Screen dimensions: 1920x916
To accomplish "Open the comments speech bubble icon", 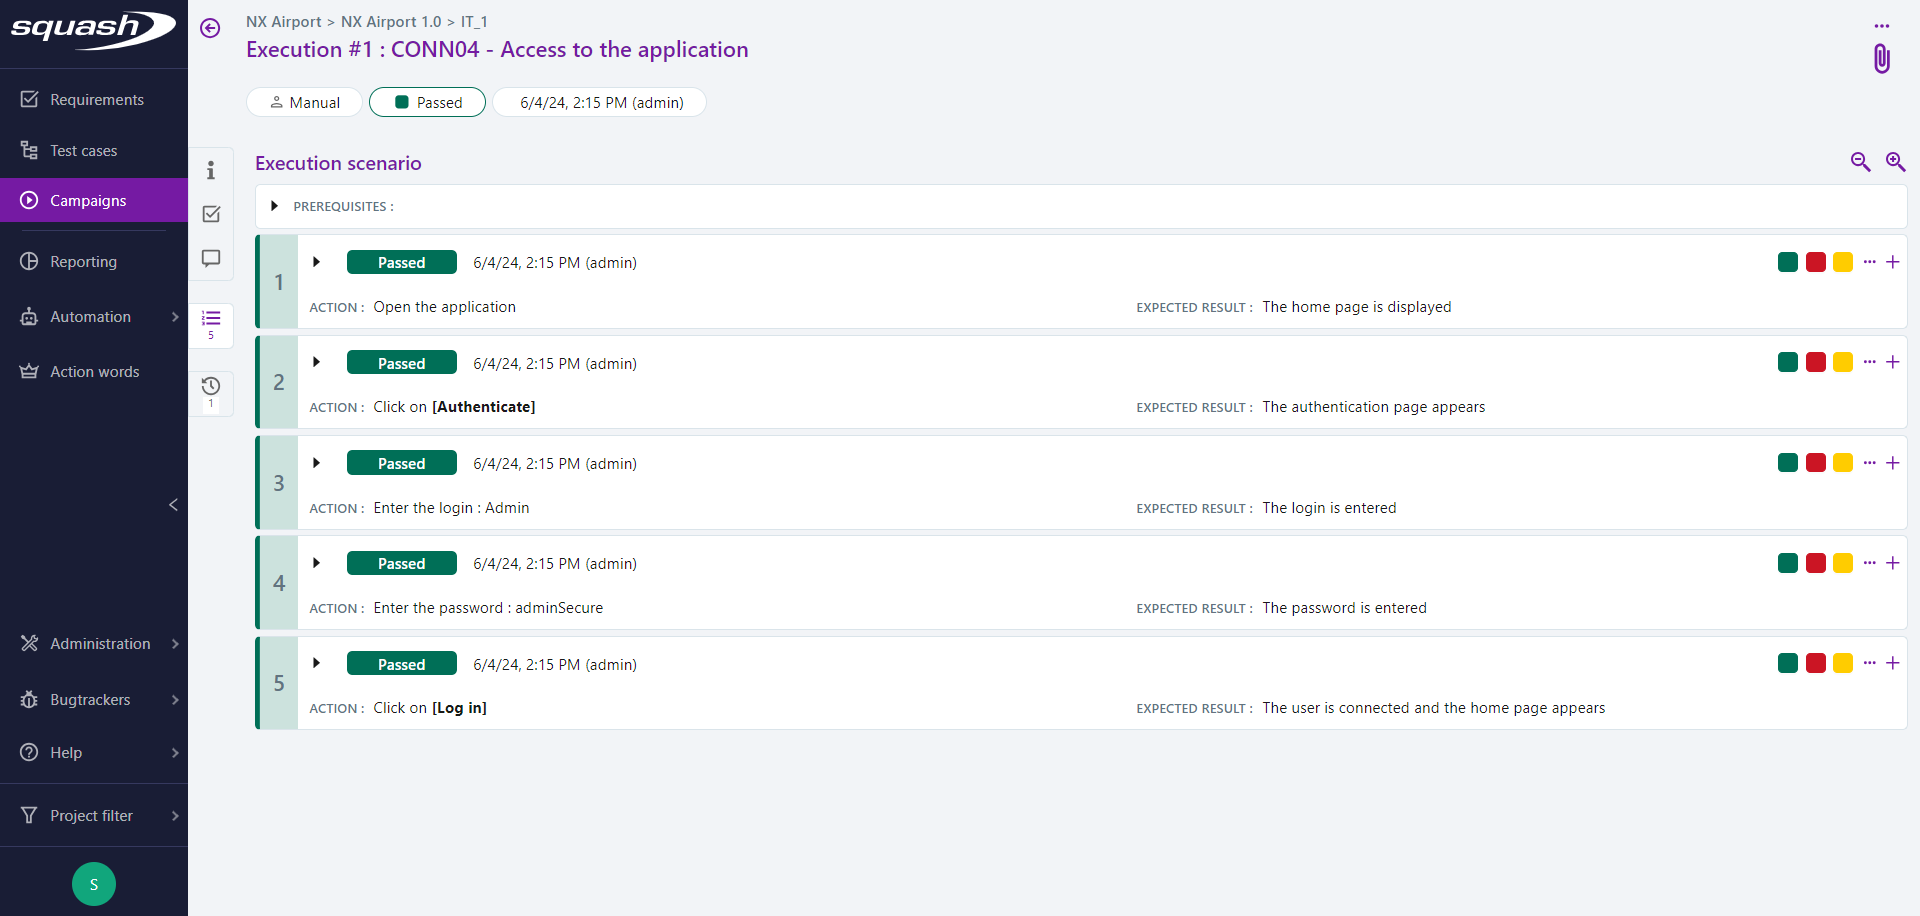I will pos(211,258).
